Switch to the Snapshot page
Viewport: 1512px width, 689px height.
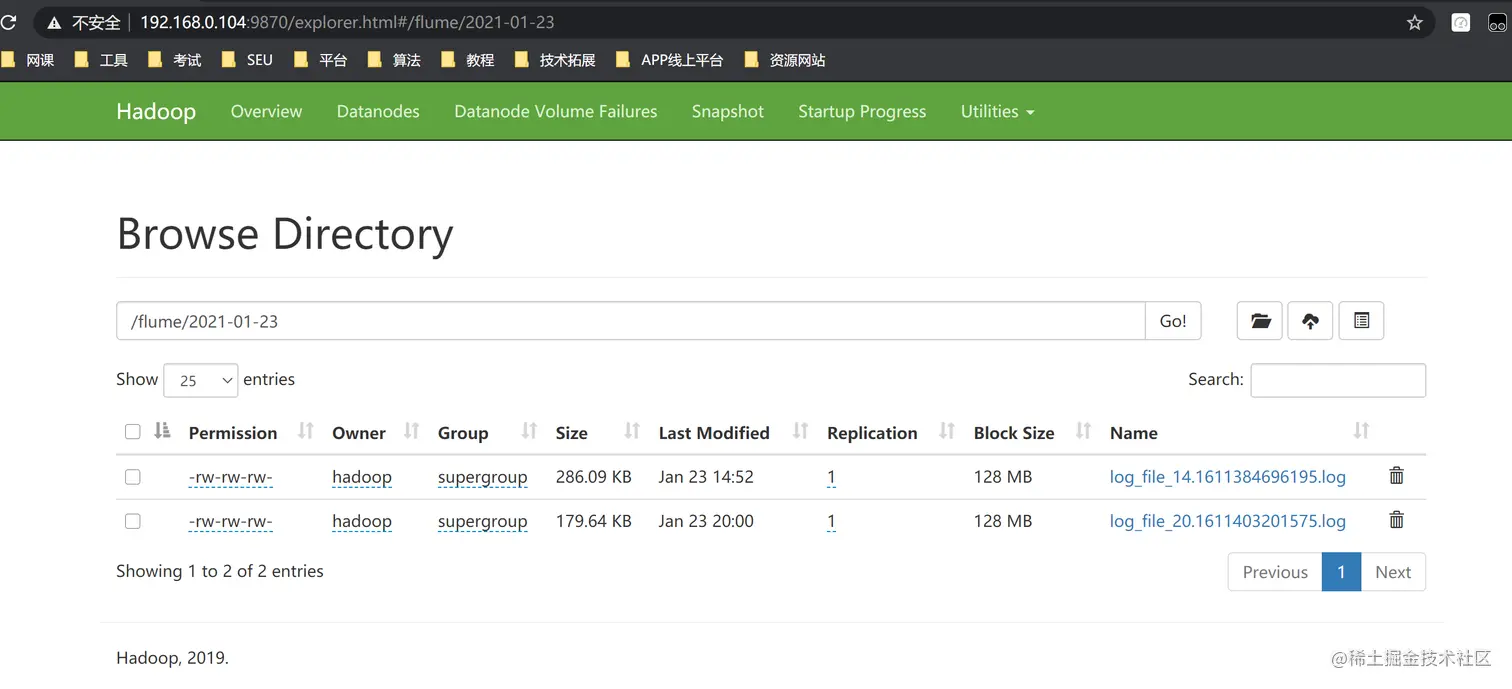[x=728, y=111]
